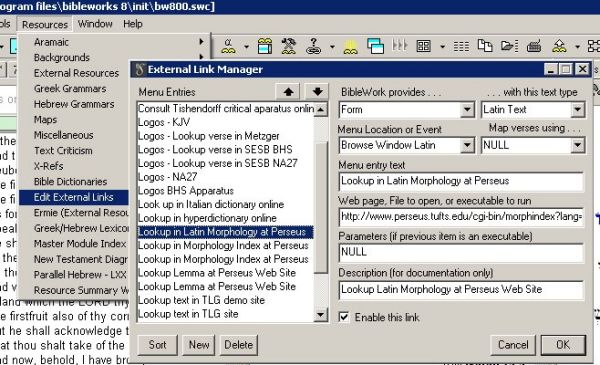Select 'Consult Tishendorff critical aparatus' entry
600x365 pixels.
[x=226, y=109]
